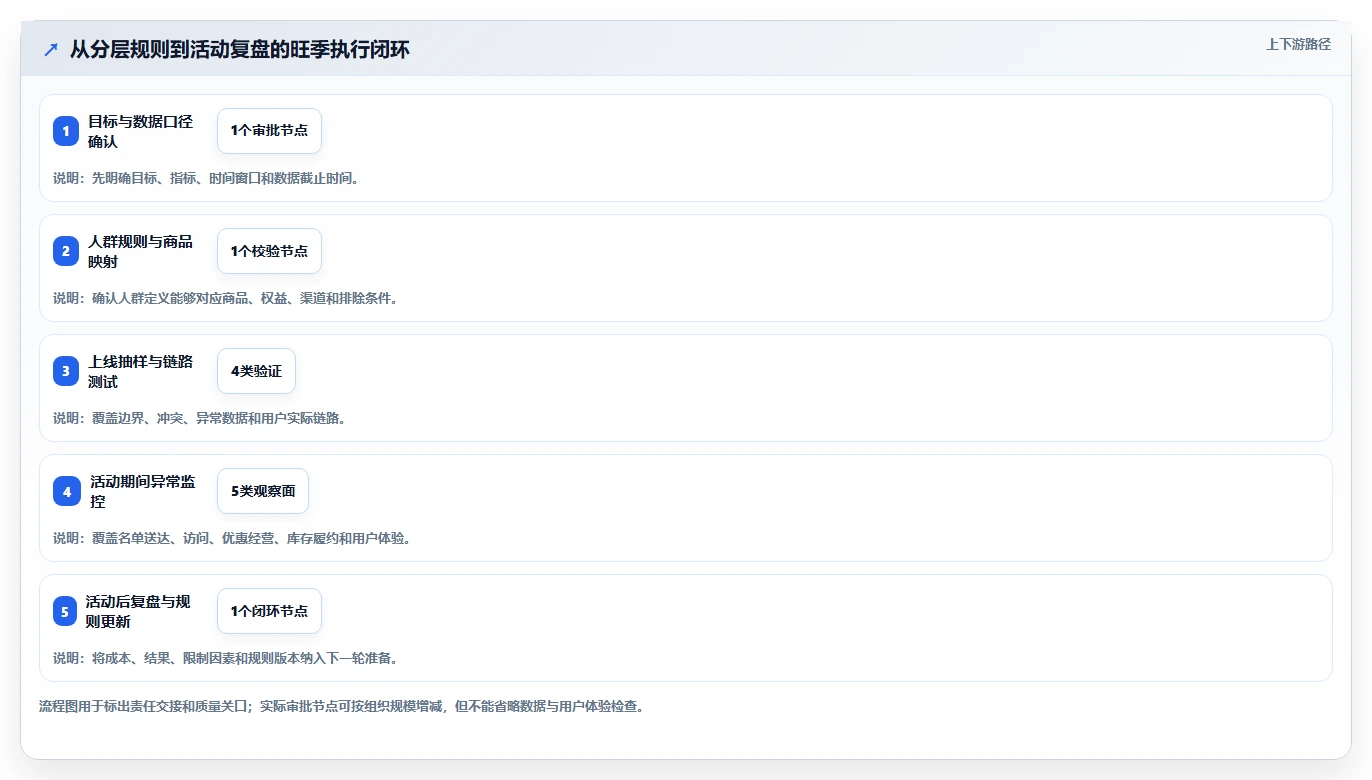The image size is (1372, 780).
Task: Click description 先明确目标、指标、时间窗口
Action: [x=206, y=178]
